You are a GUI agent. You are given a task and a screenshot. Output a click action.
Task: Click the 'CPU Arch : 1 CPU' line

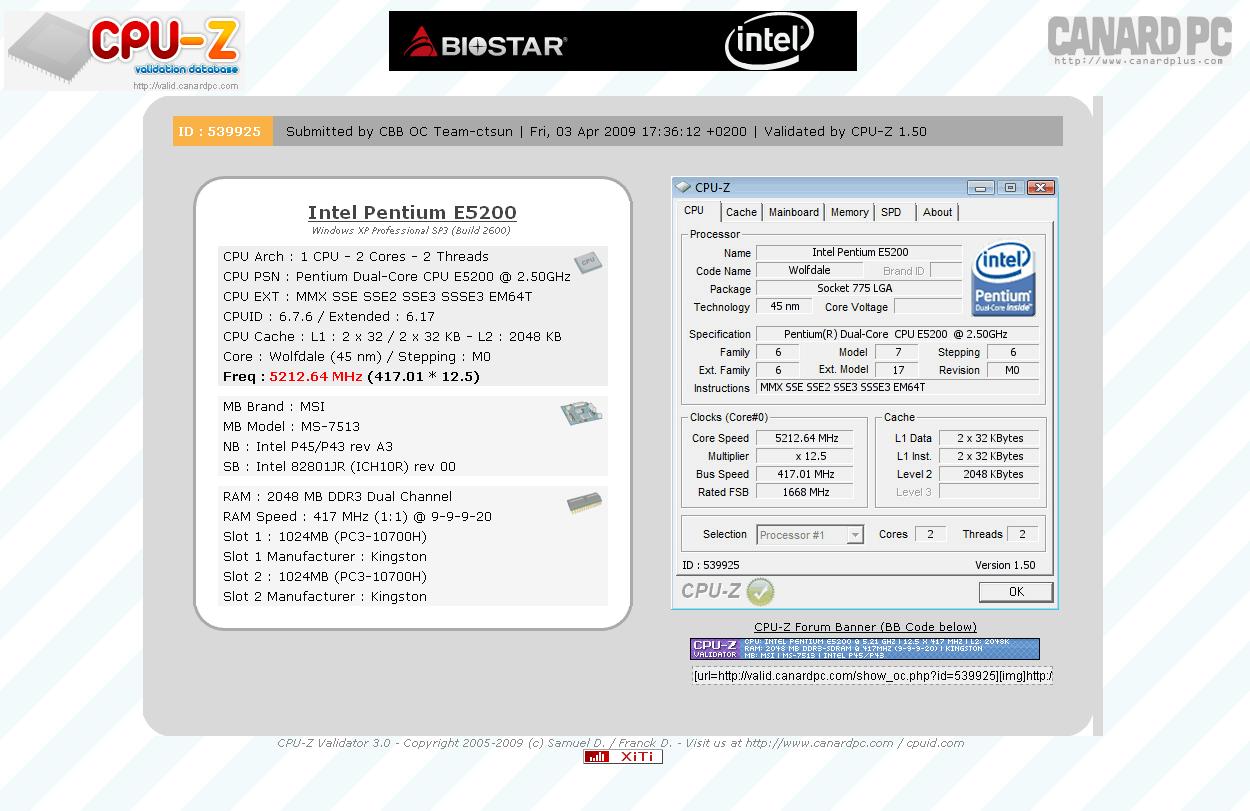[356, 257]
